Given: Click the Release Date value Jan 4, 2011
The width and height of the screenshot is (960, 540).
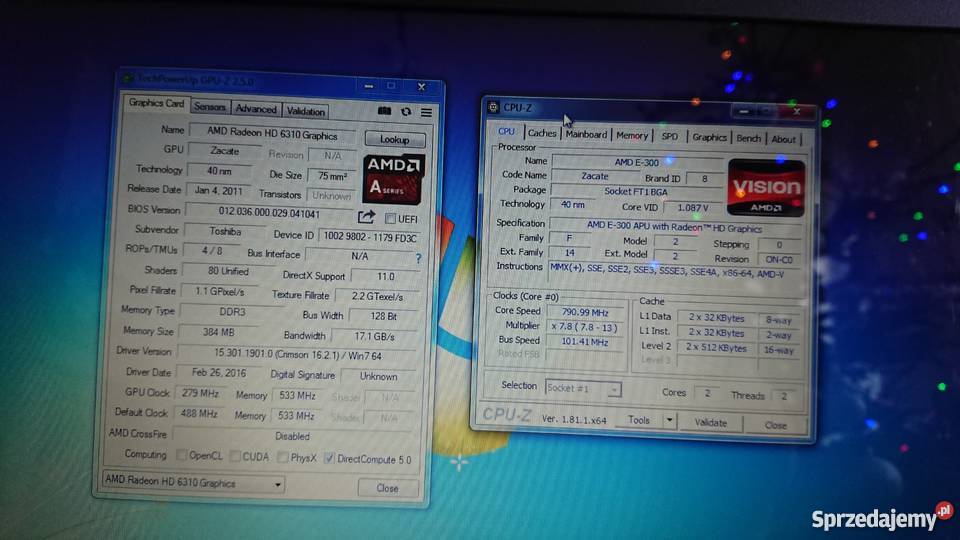Looking at the screenshot, I should coord(219,190).
